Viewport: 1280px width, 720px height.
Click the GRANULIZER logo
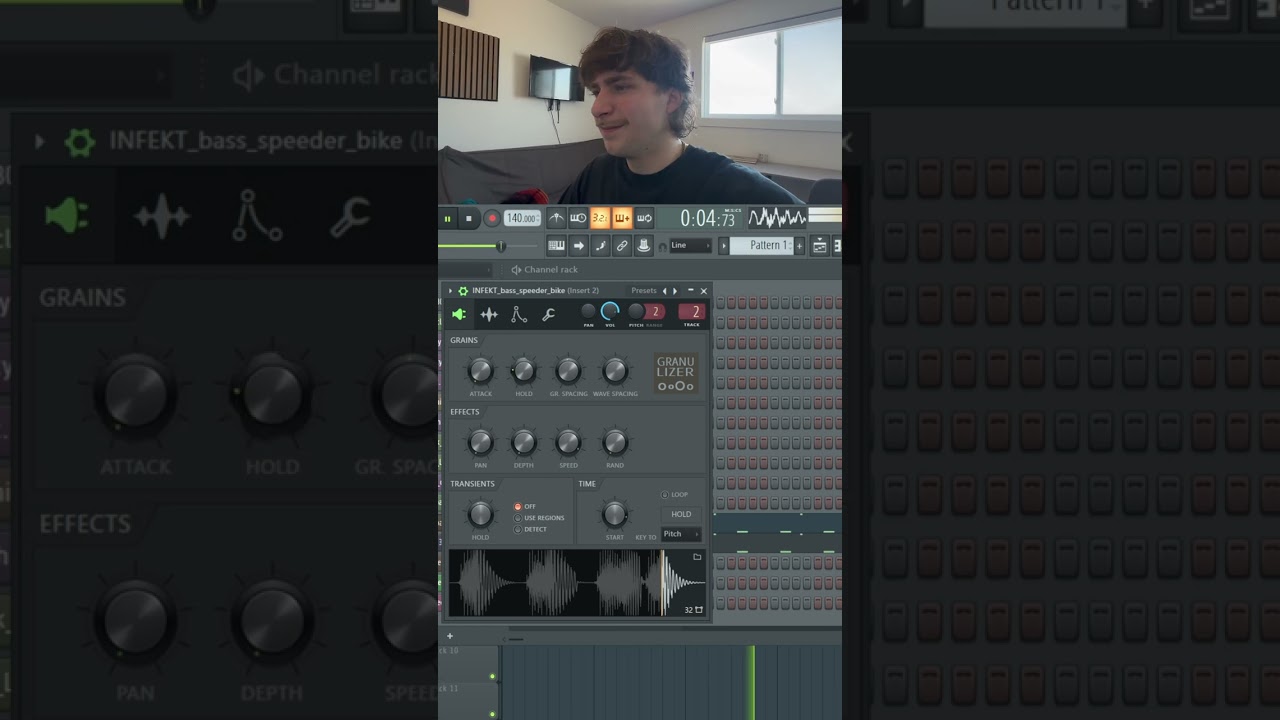(676, 372)
